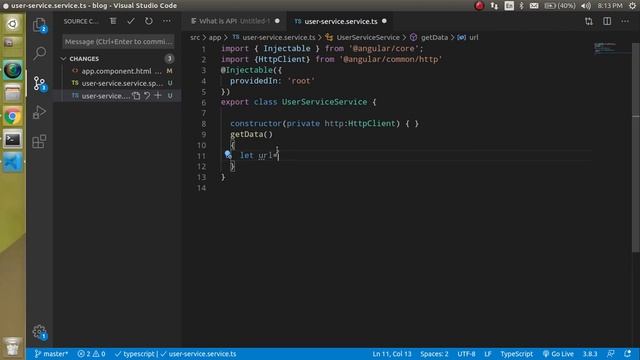Viewport: 640px width, 360px height.
Task: Close the user-service.service.ts tab via dot
Action: [384, 21]
